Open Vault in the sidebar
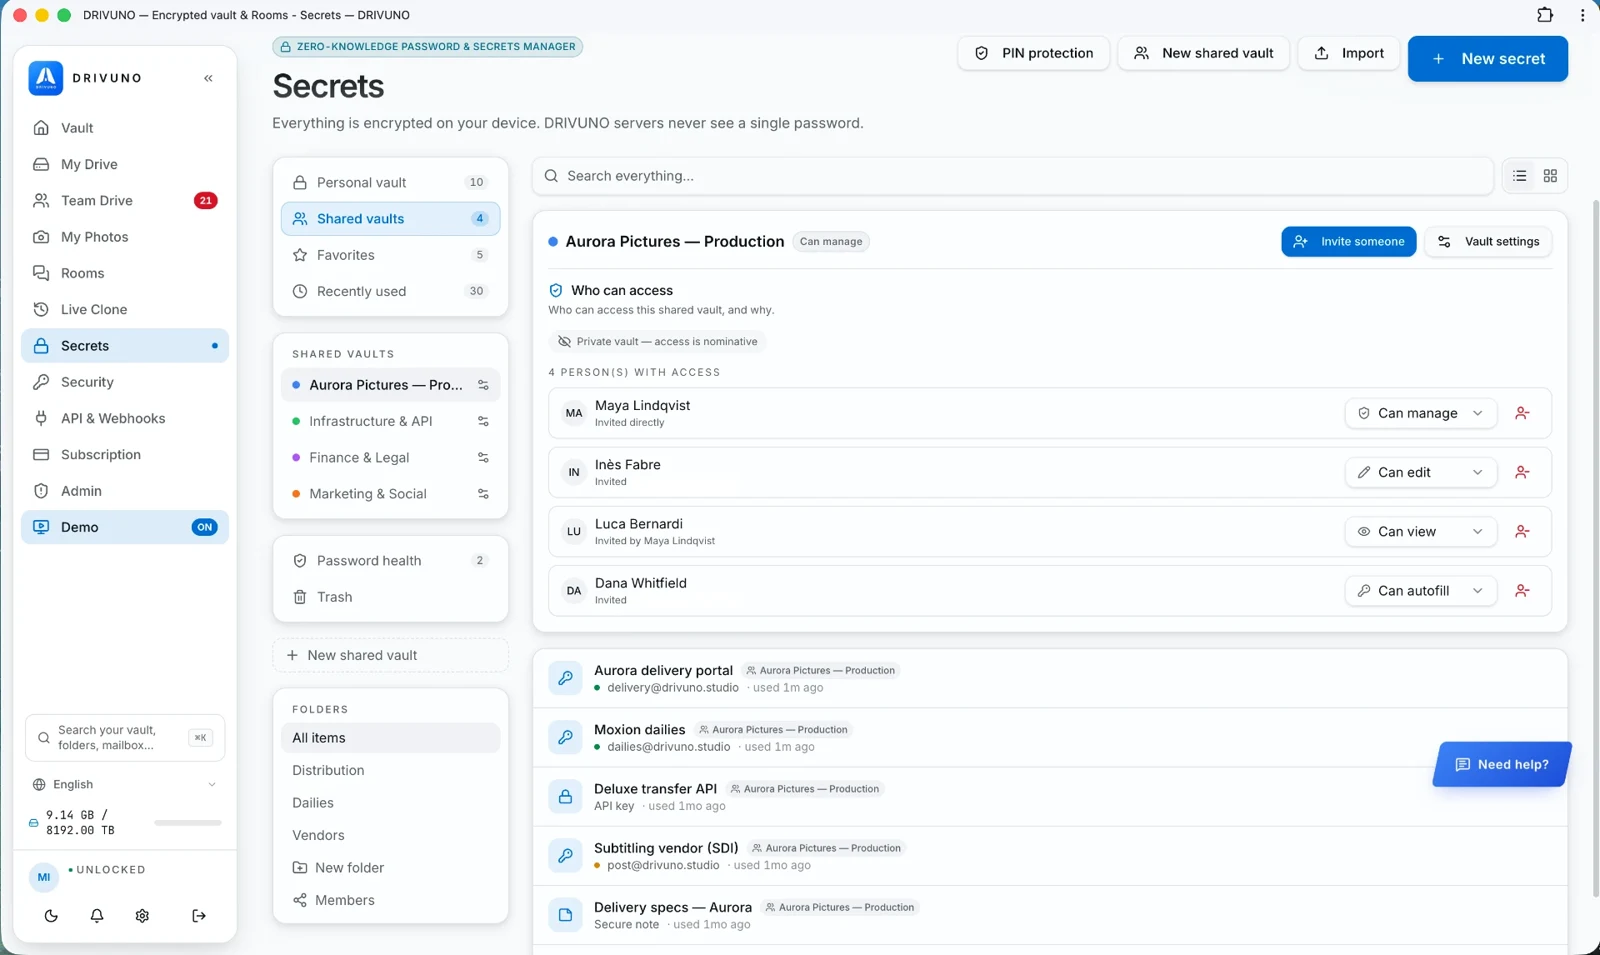Image resolution: width=1600 pixels, height=955 pixels. (125, 128)
